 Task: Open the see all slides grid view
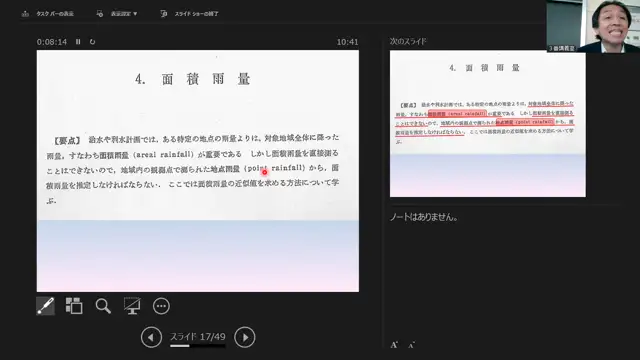74,306
